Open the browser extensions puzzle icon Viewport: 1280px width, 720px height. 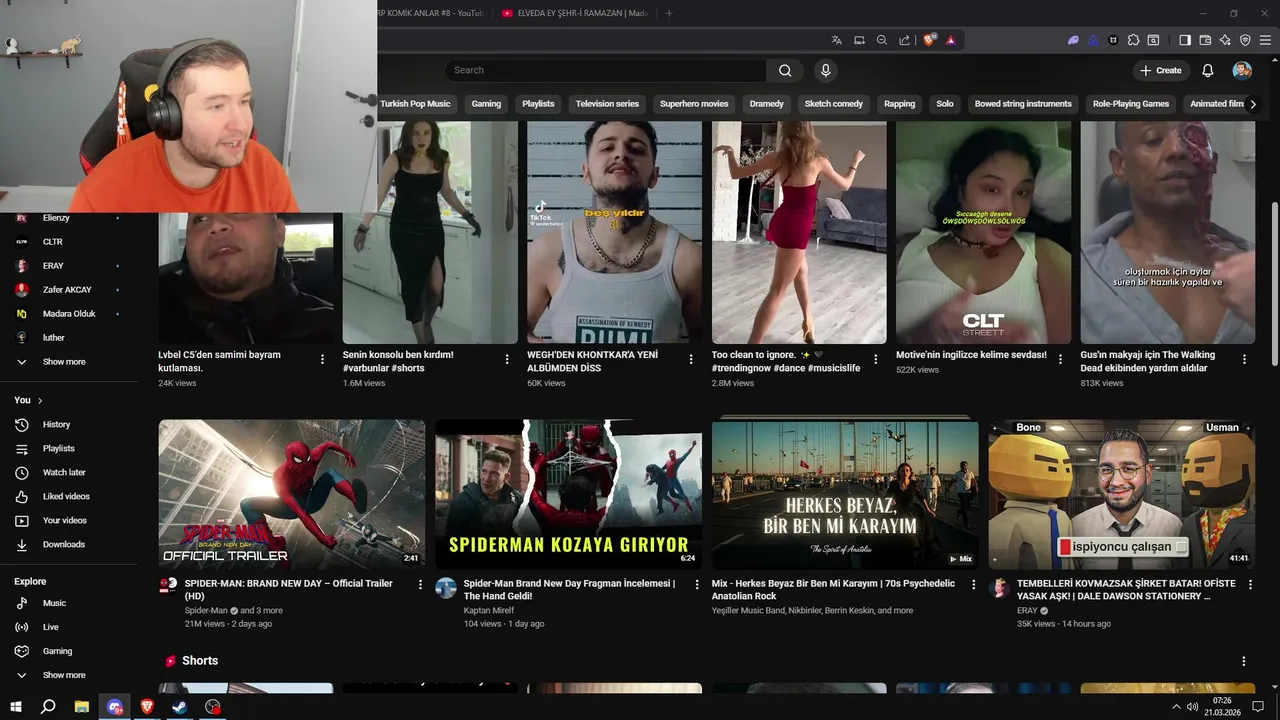(1133, 40)
